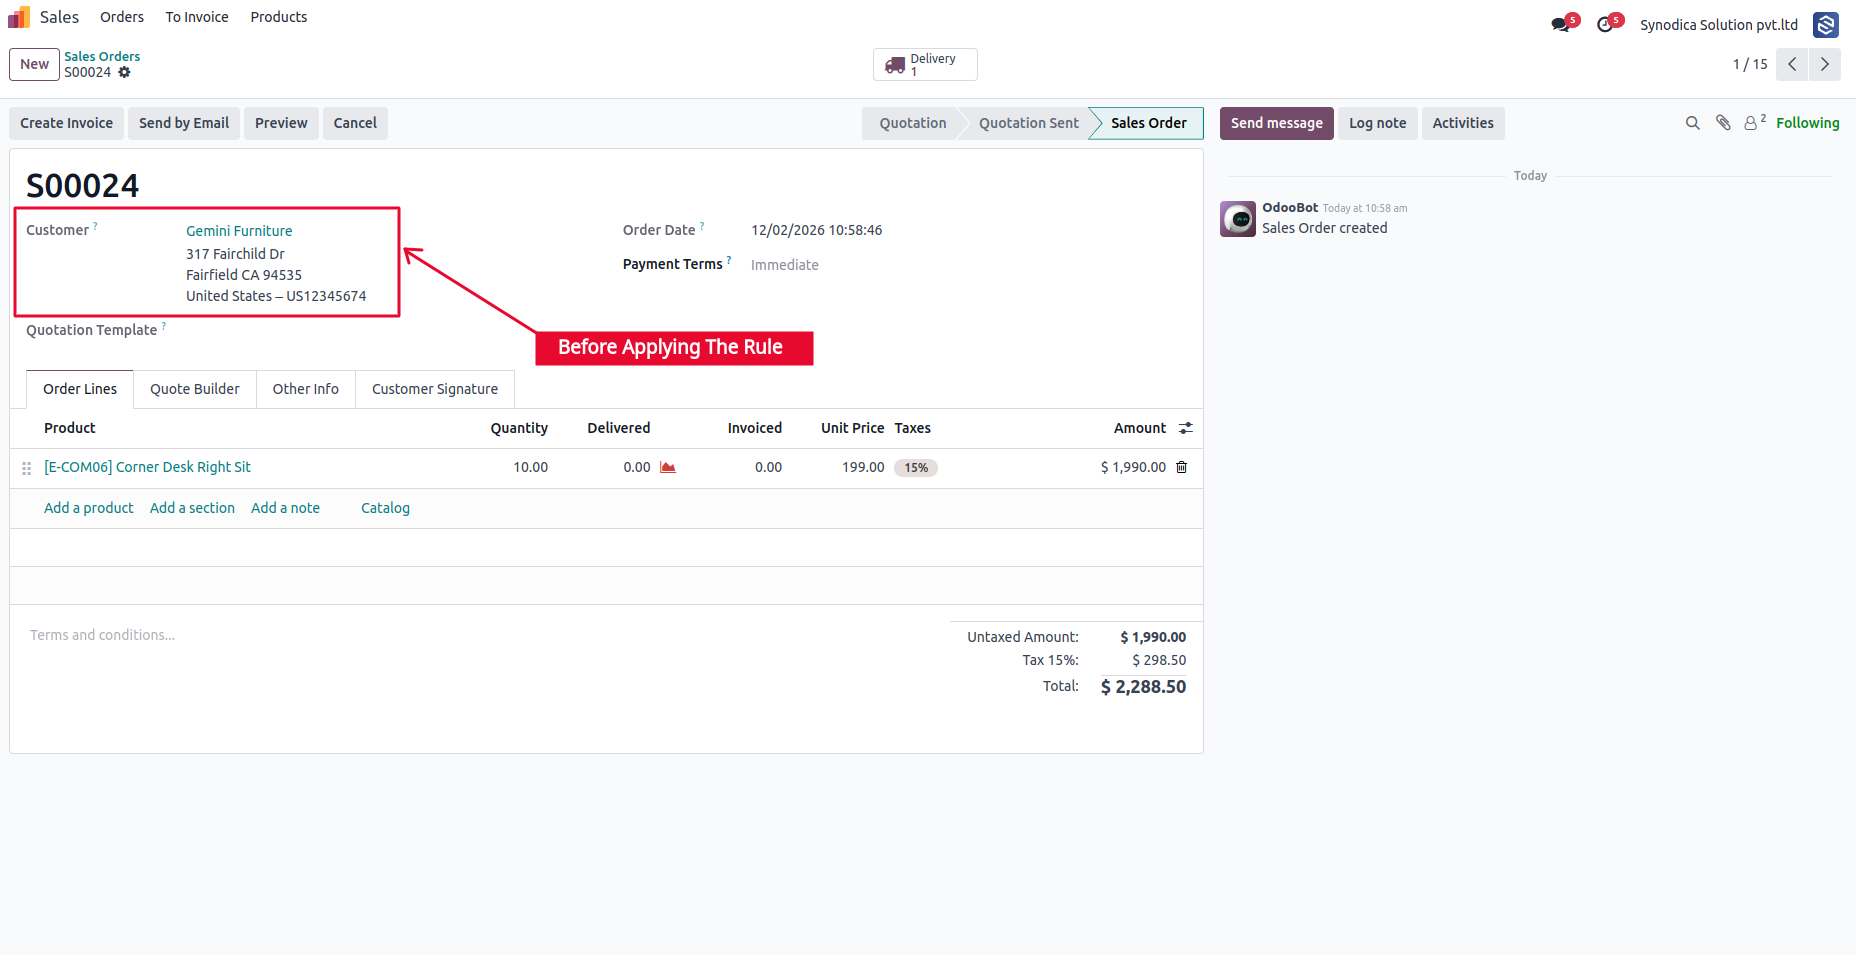The width and height of the screenshot is (1856, 955).
Task: Toggle the Following status
Action: coord(1808,123)
